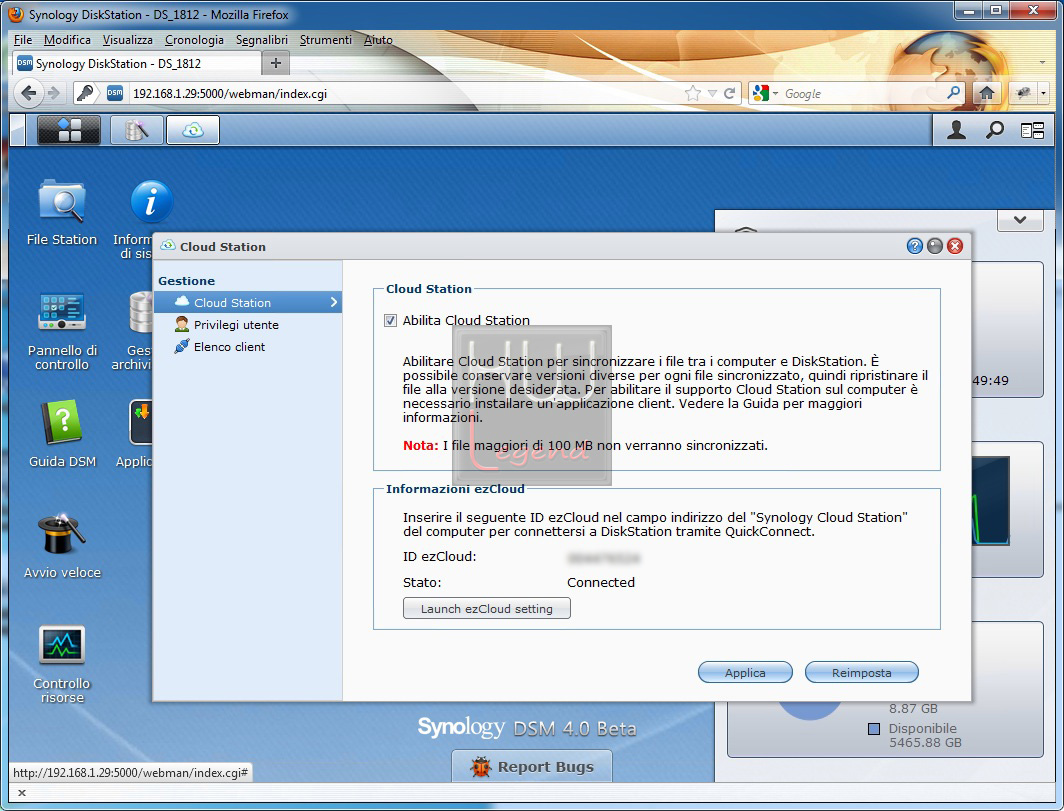
Task: Click the Google search field
Action: [x=863, y=93]
